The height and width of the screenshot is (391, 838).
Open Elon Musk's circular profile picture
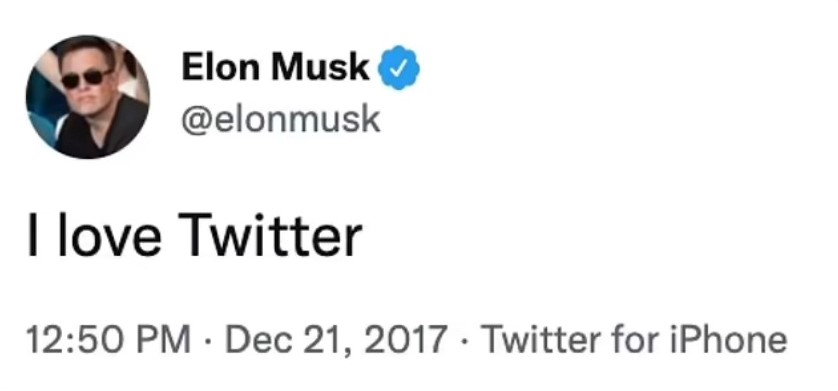click(x=88, y=97)
